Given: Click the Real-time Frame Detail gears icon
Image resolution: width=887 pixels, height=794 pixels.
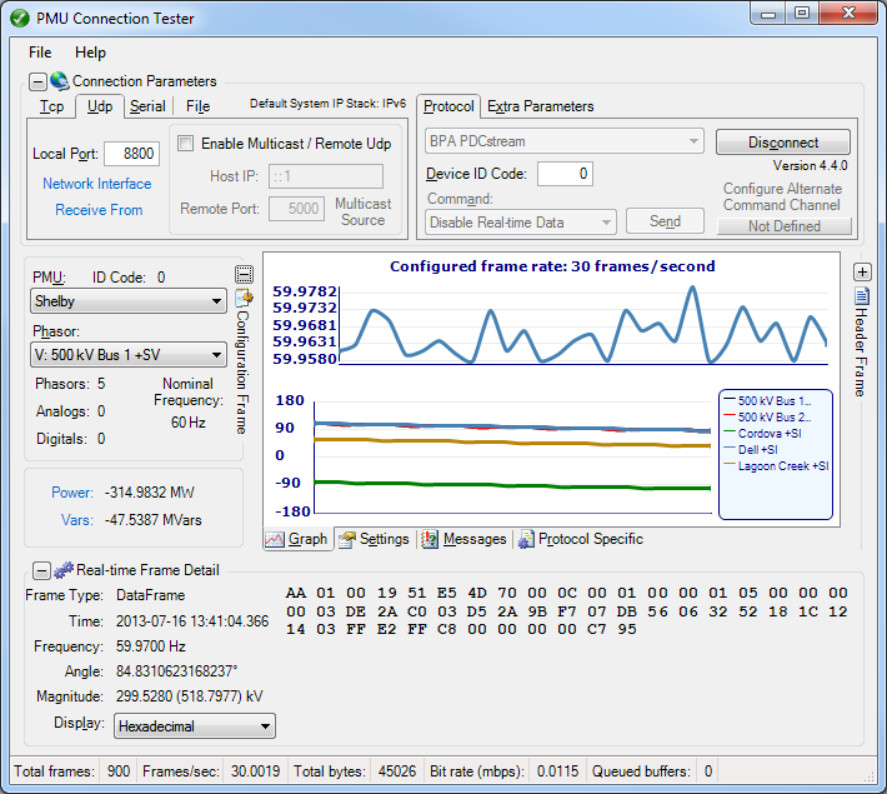Looking at the screenshot, I should pyautogui.click(x=63, y=570).
